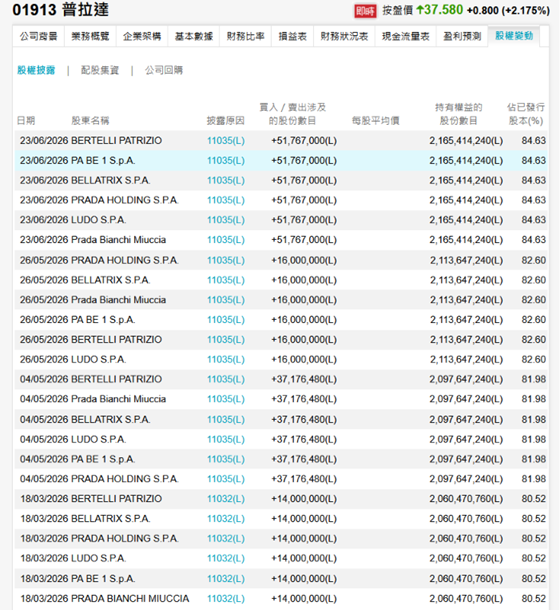
Task: Open the 財務比率 tab
Action: tap(246, 36)
